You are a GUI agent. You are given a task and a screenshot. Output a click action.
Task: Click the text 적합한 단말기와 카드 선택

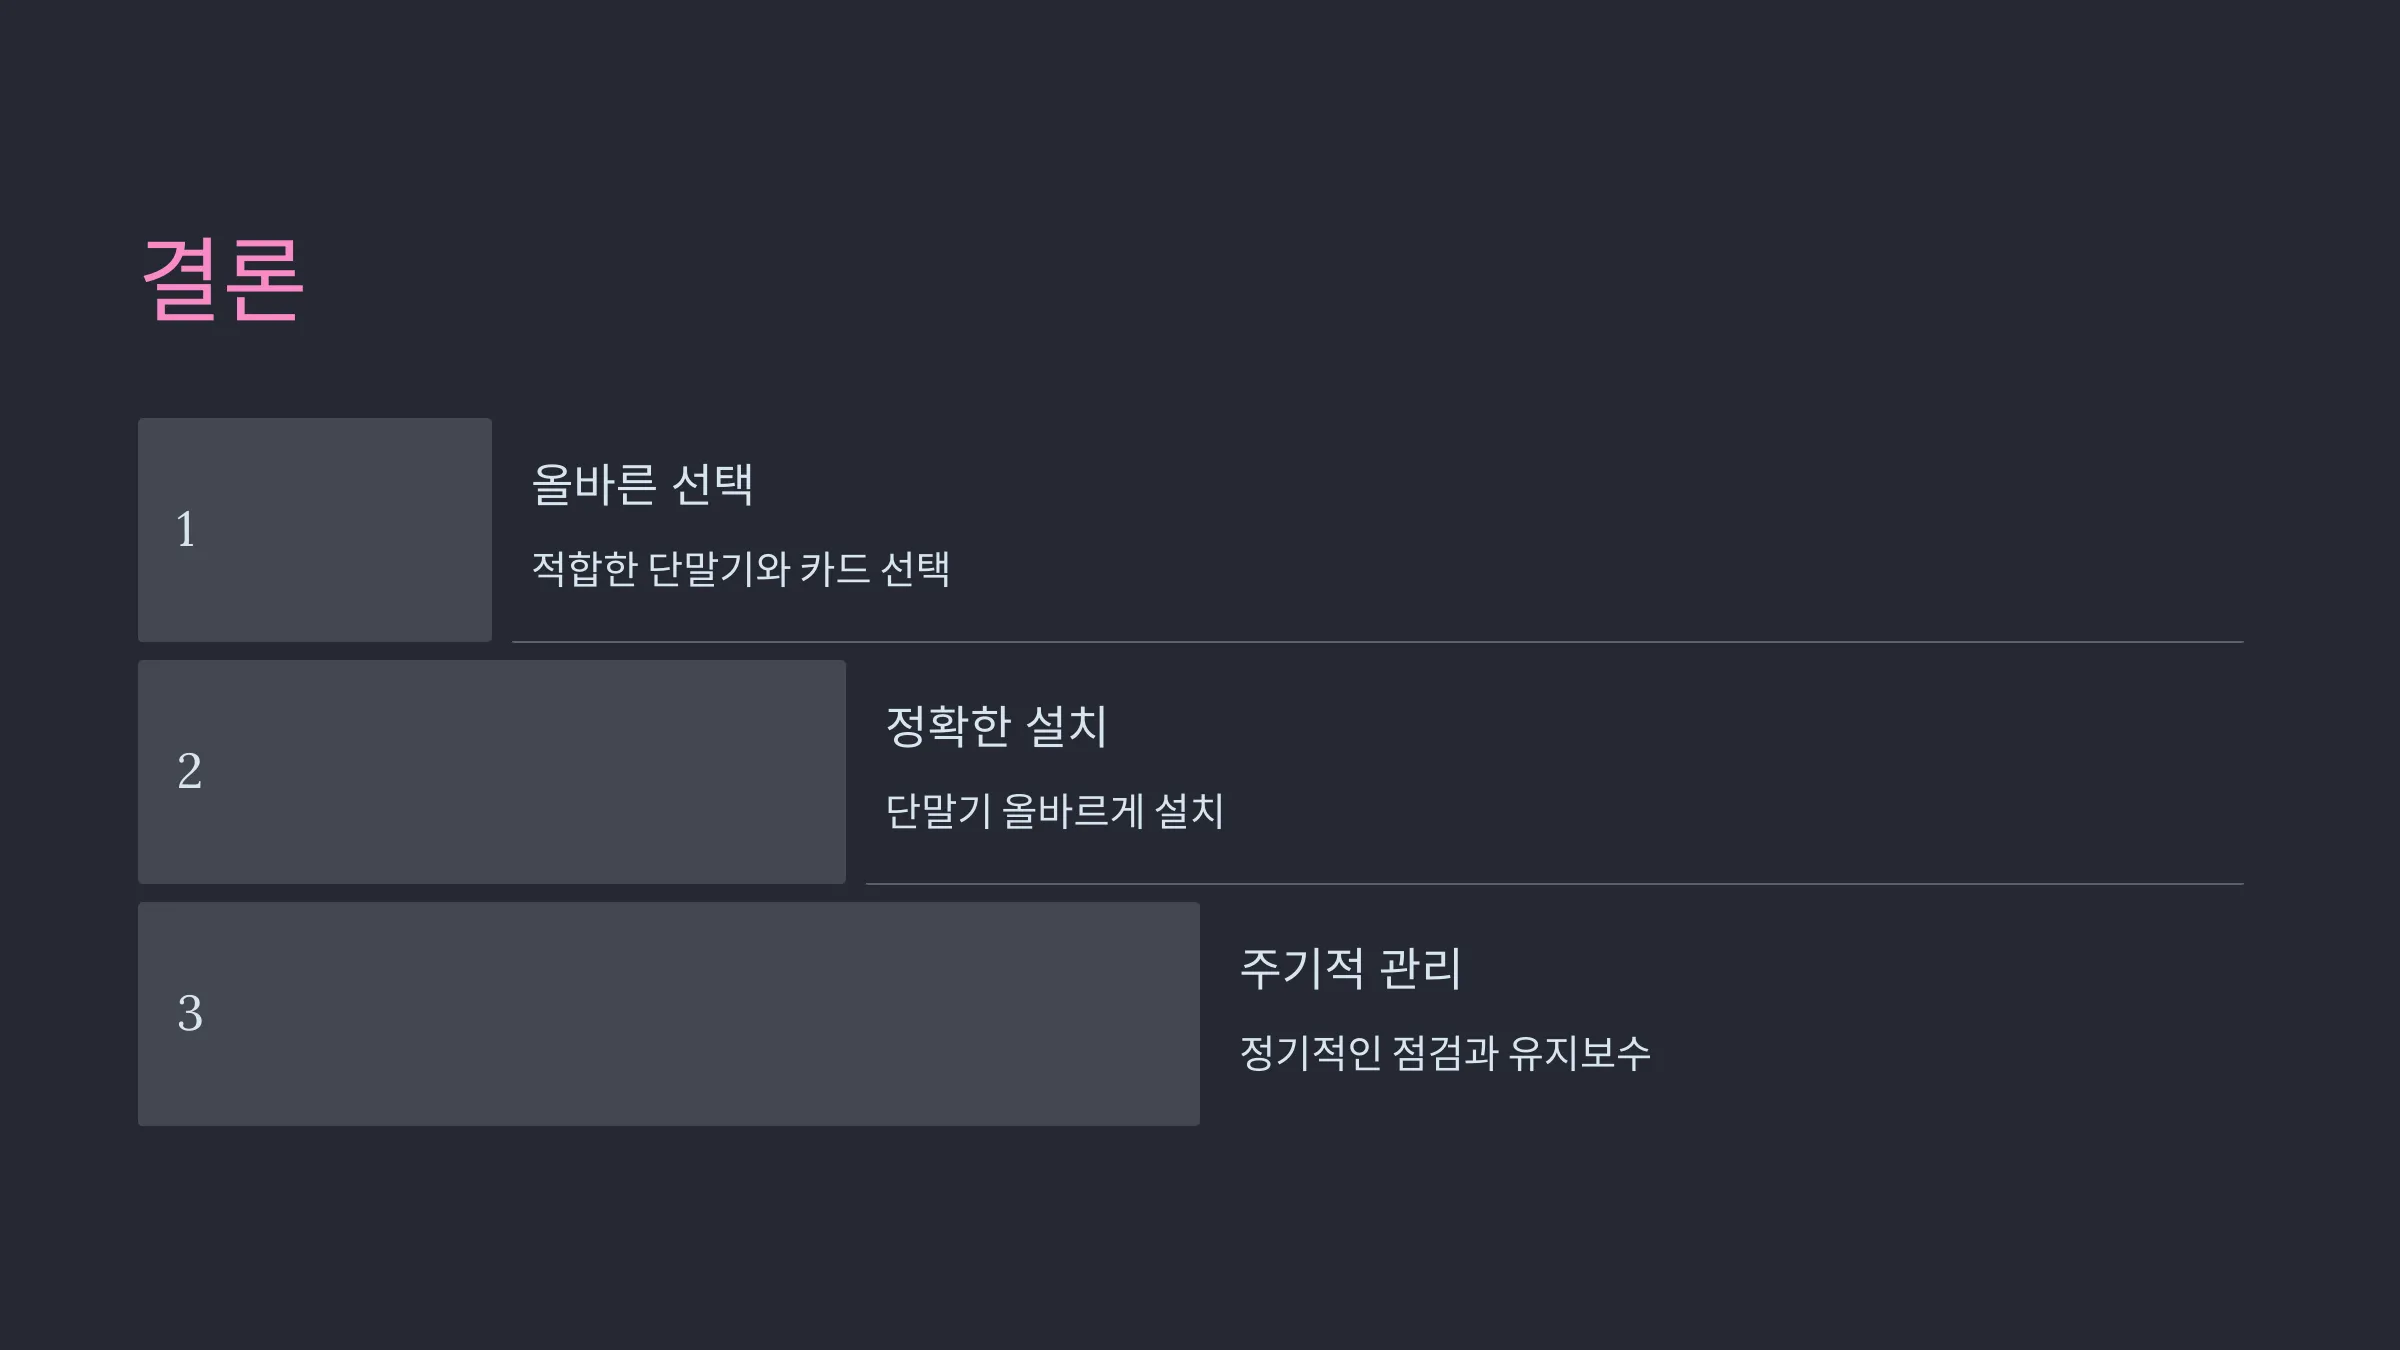pyautogui.click(x=741, y=568)
